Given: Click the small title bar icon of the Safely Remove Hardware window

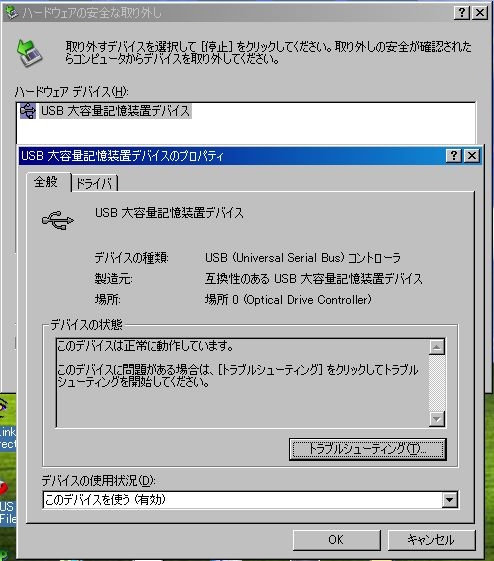Looking at the screenshot, I should click(11, 13).
